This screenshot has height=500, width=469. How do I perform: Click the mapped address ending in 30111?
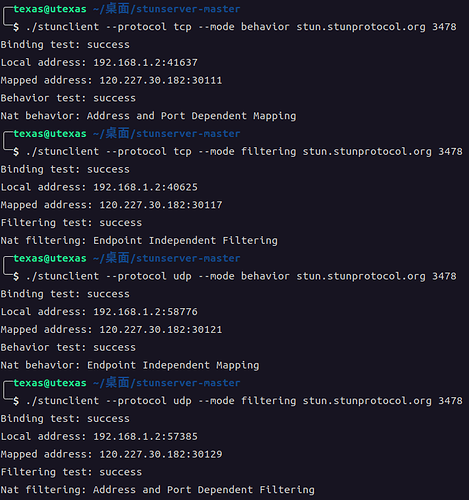161,80
